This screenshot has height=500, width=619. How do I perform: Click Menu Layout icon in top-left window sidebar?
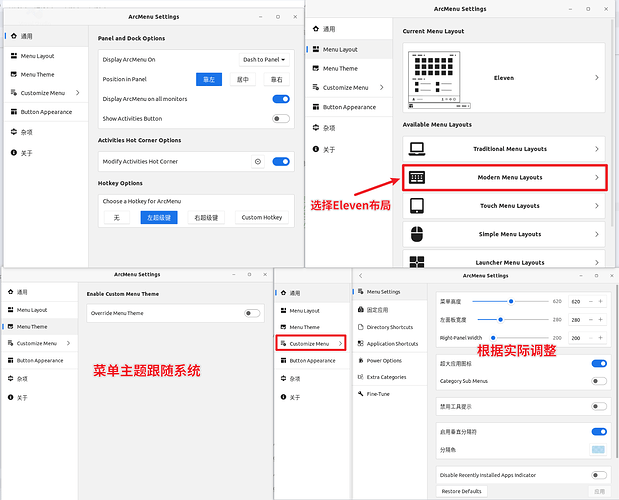[14, 56]
